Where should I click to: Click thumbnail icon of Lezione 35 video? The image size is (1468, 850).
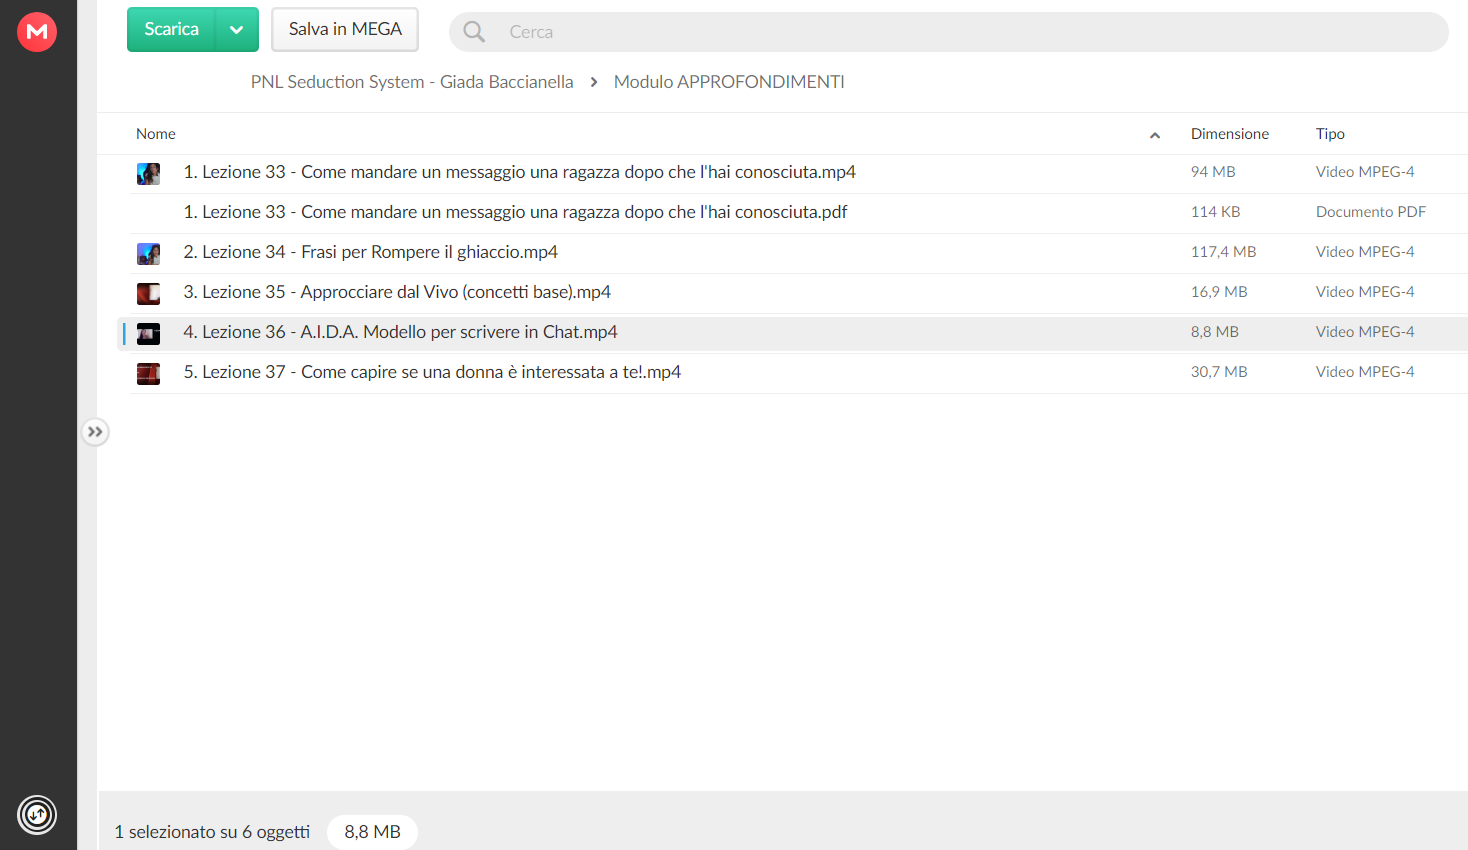coord(148,293)
